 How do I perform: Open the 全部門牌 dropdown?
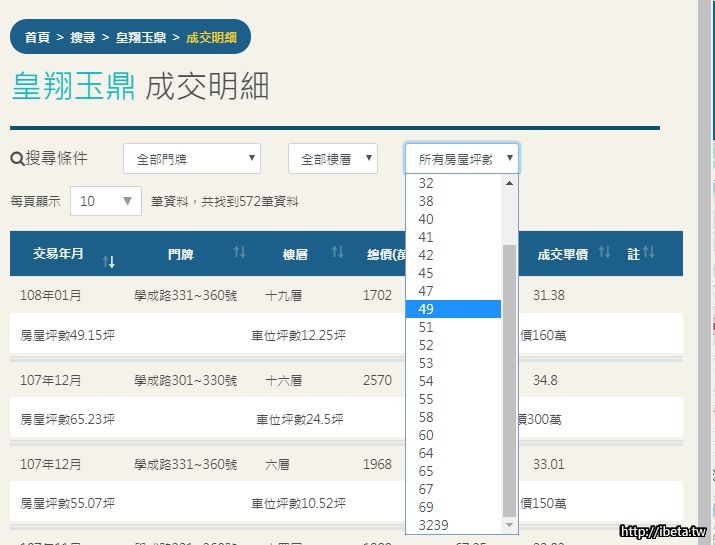[192, 158]
